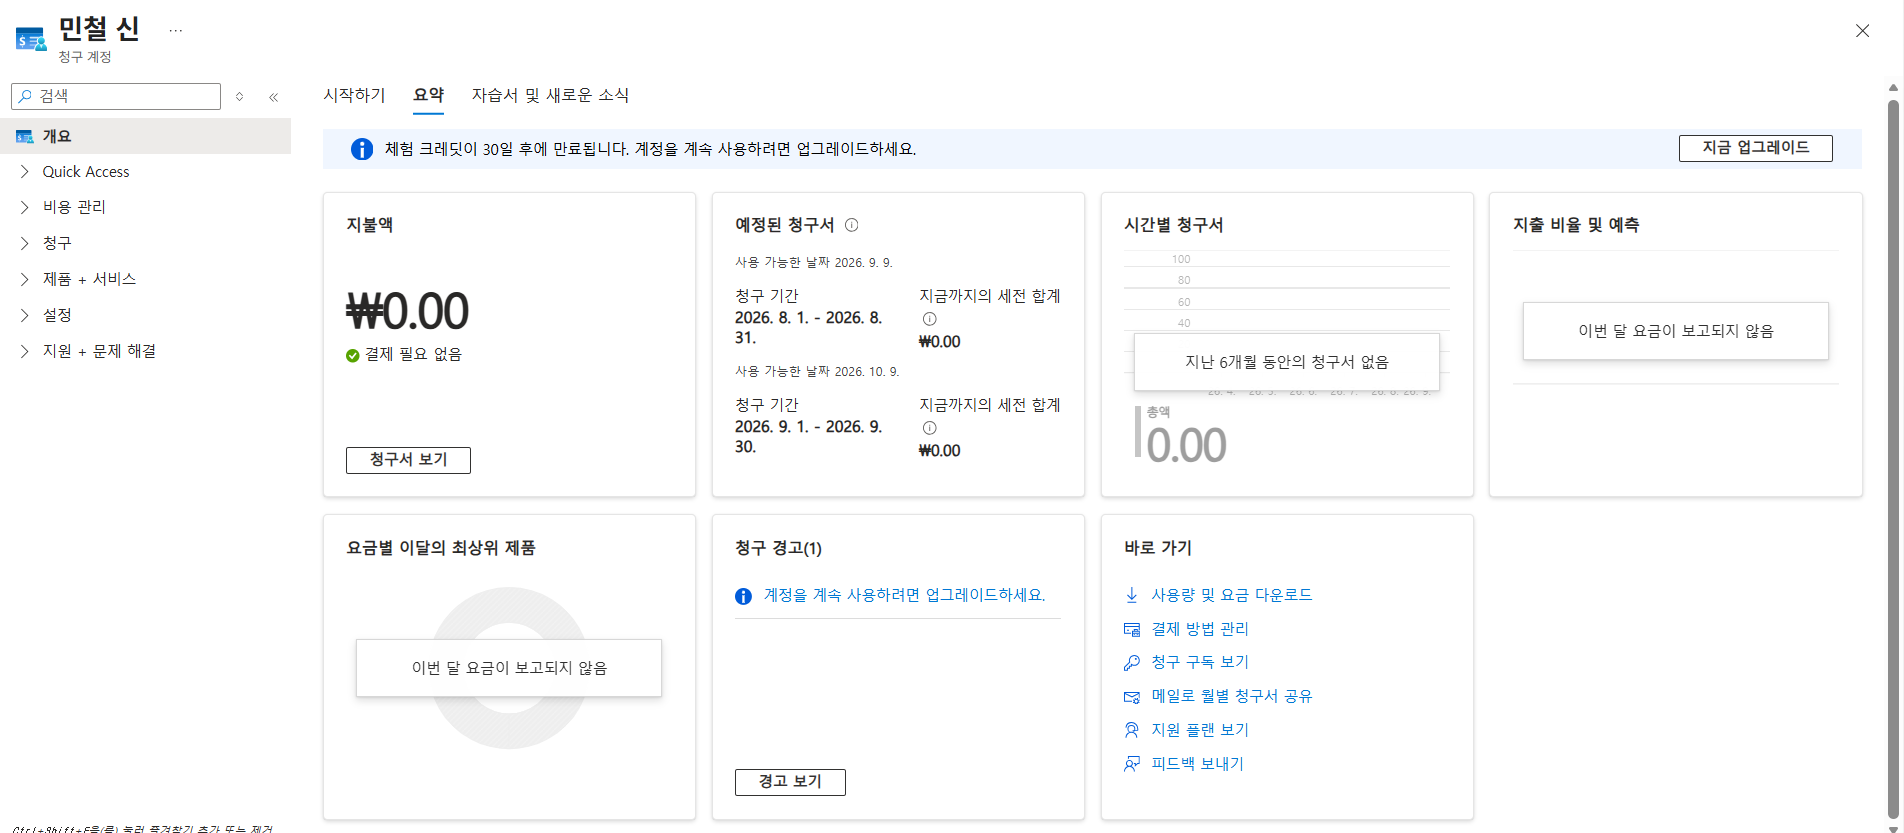Open the 피드백 보내기 link

[1197, 764]
